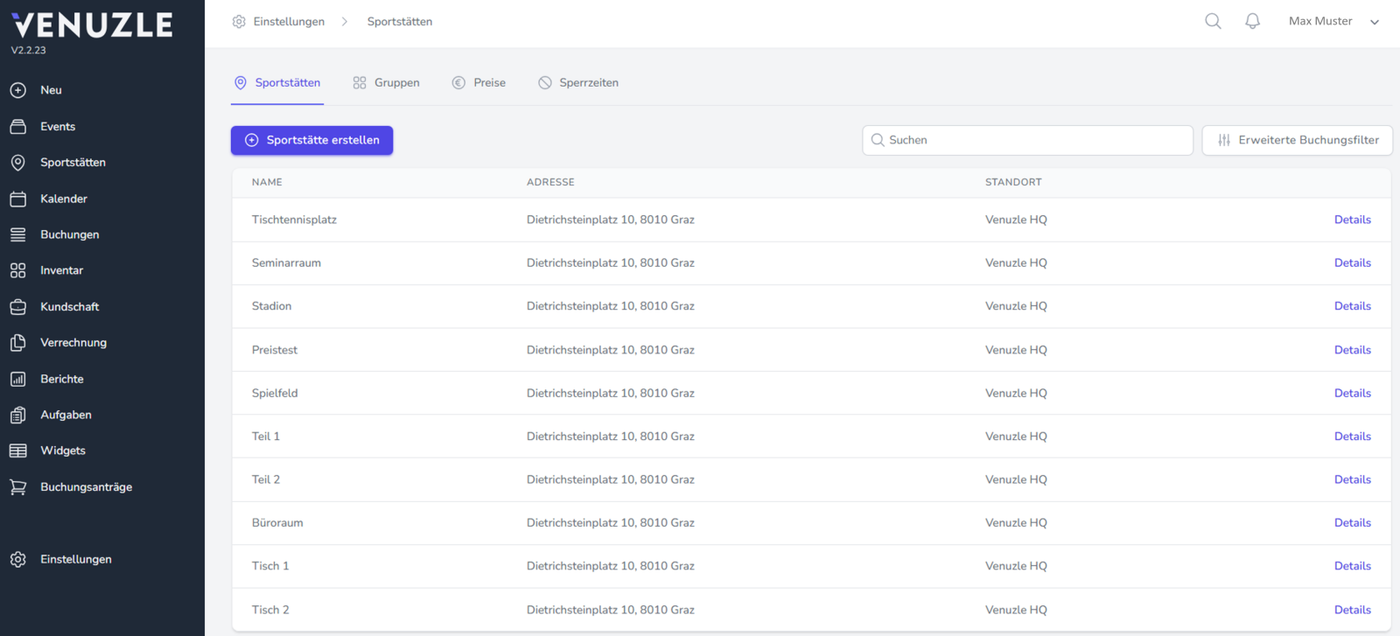Switch to the Sperrzeiten tab
This screenshot has height=636, width=1400.
pyautogui.click(x=578, y=83)
